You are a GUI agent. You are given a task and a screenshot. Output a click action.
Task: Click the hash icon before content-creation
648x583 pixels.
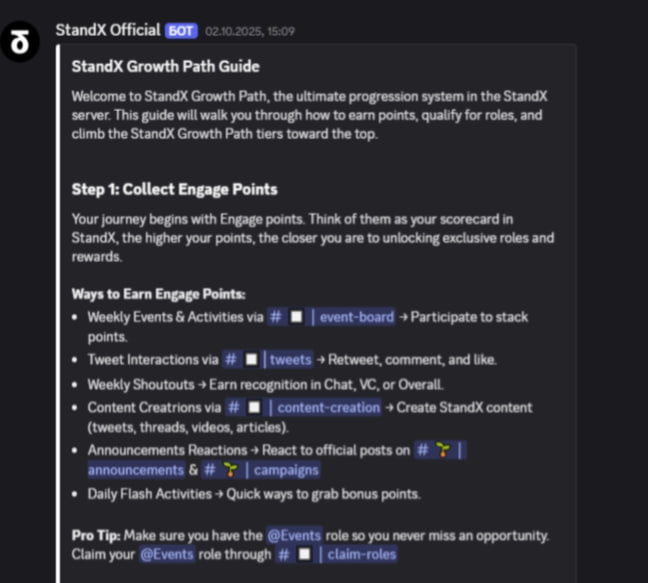[x=234, y=408]
